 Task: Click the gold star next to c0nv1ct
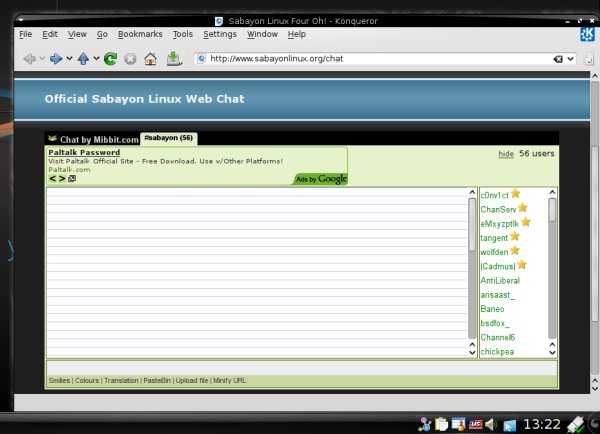(x=515, y=194)
